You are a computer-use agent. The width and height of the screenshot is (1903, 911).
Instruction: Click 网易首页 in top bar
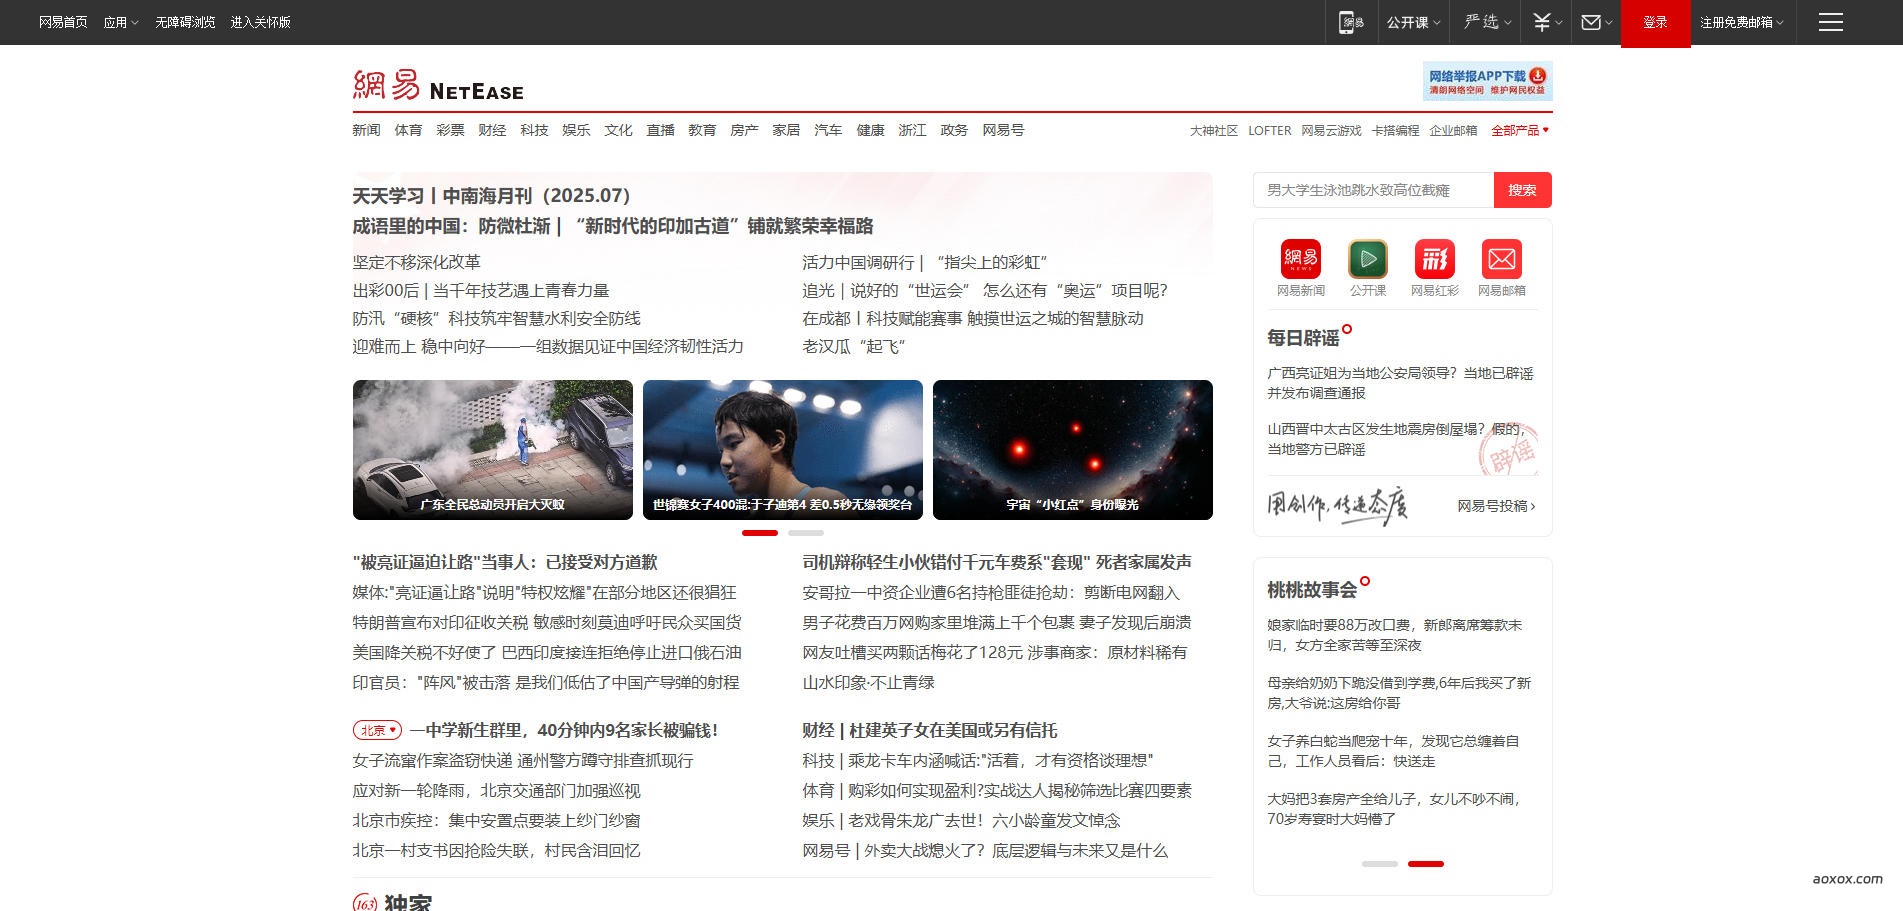[63, 22]
